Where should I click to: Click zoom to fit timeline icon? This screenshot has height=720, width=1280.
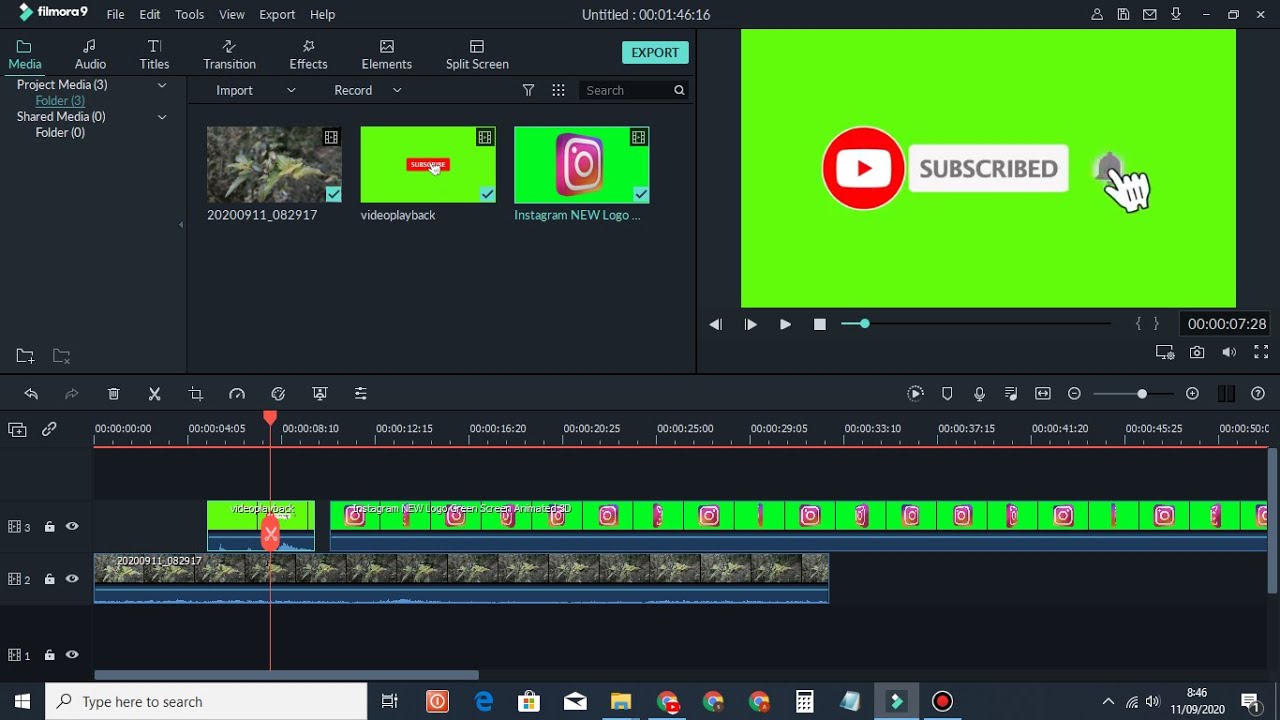pyautogui.click(x=1043, y=394)
